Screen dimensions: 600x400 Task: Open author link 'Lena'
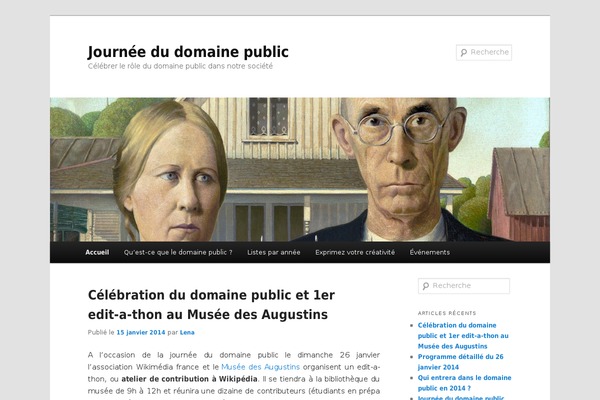click(187, 332)
